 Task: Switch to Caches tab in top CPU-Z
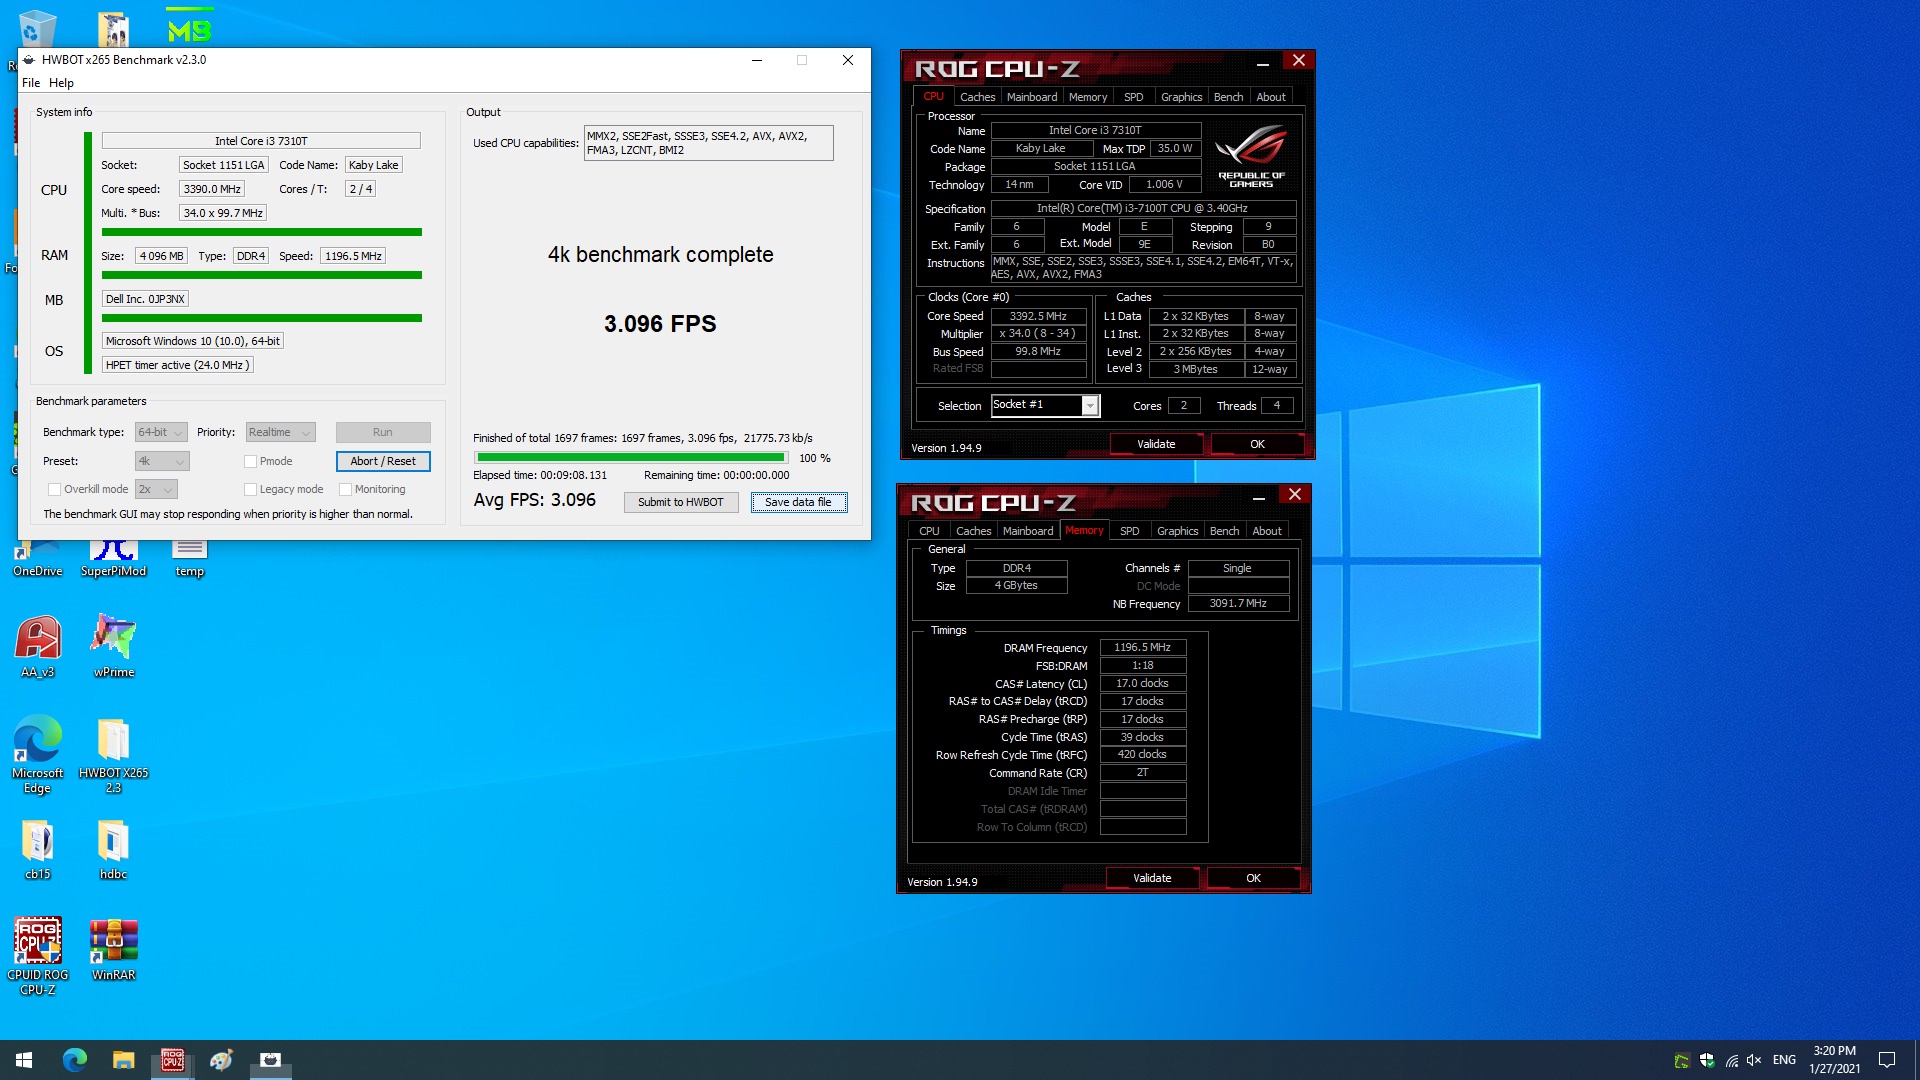[977, 97]
